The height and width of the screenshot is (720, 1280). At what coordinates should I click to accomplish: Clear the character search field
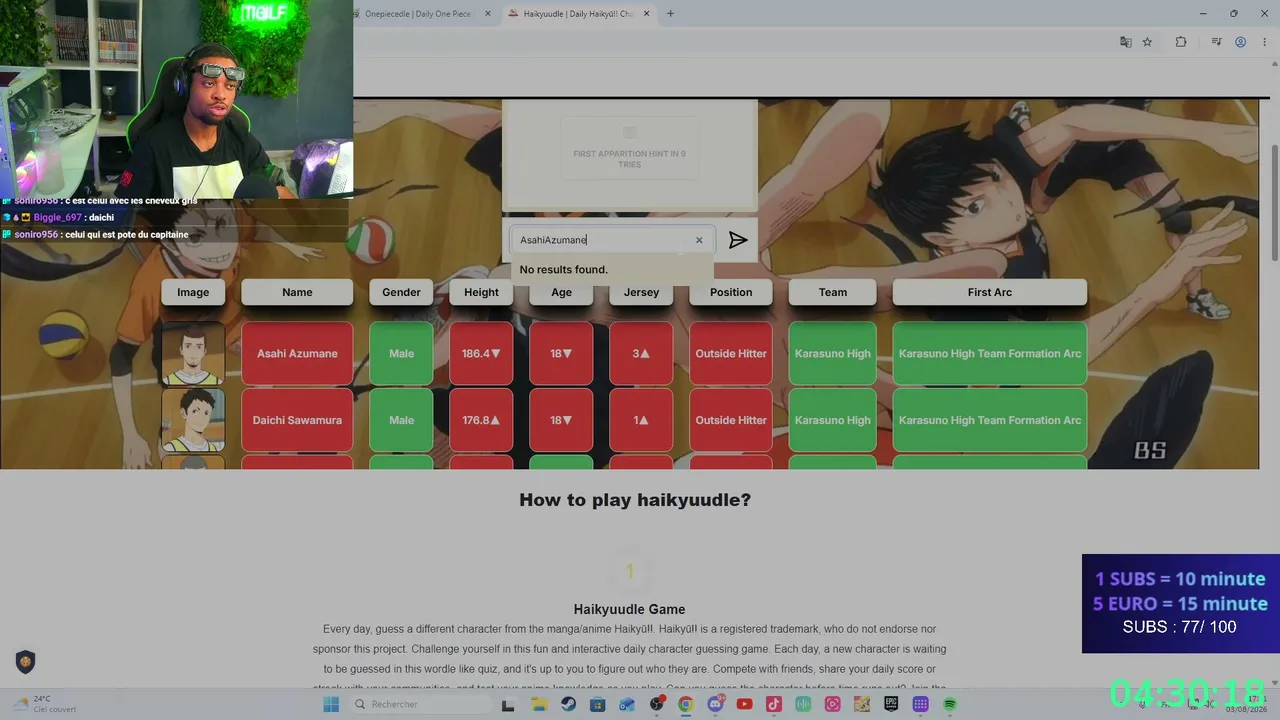click(699, 240)
